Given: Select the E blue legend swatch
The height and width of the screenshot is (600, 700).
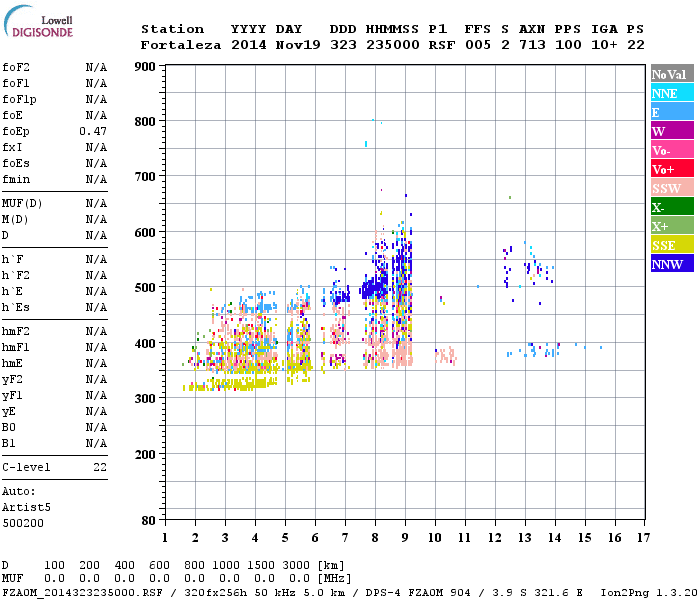Looking at the screenshot, I should pos(672,111).
